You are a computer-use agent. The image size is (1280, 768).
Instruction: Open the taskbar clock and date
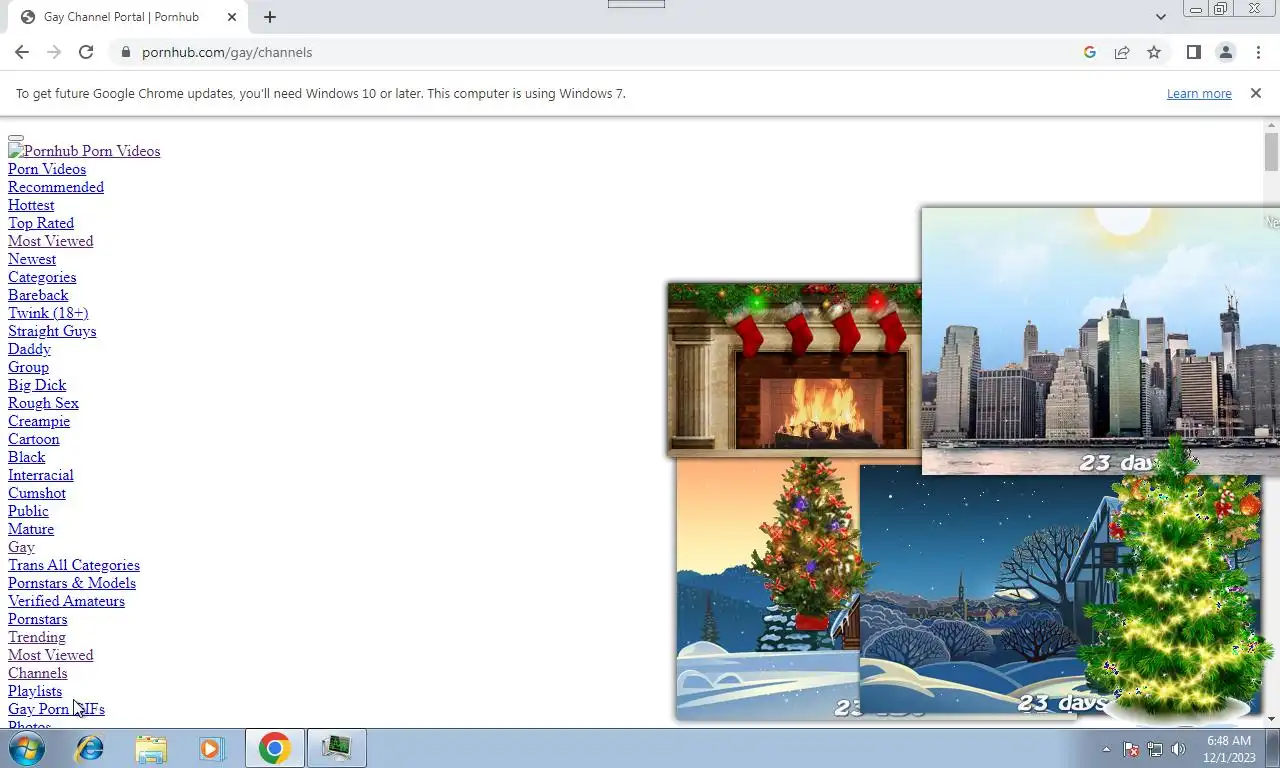tap(1229, 749)
